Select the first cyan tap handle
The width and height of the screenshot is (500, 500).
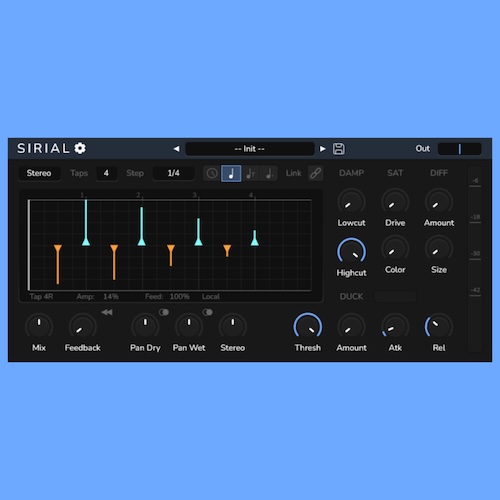tap(86, 242)
